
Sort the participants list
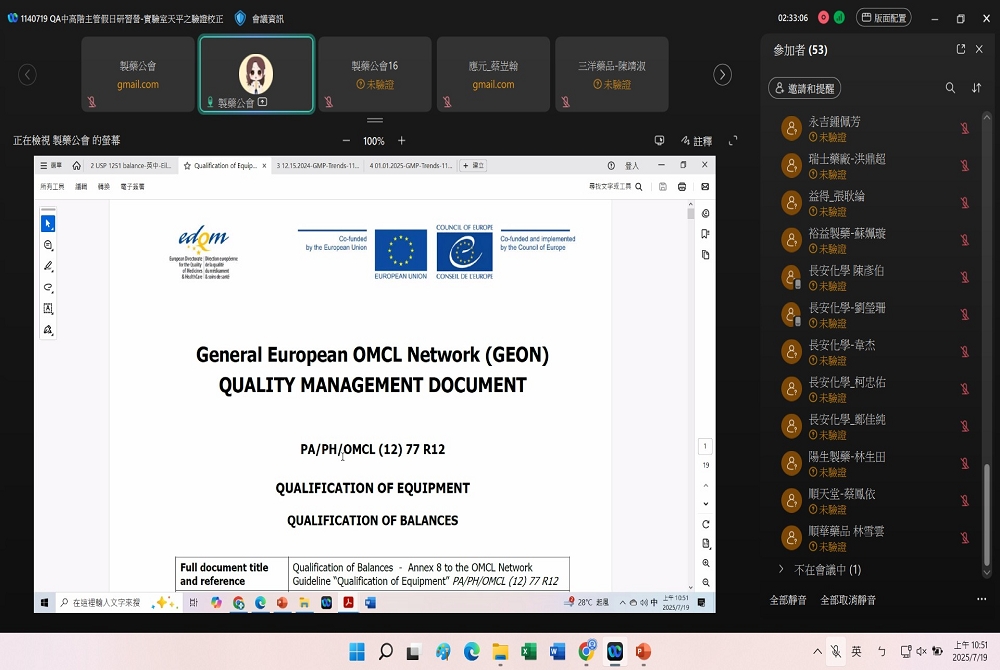click(976, 88)
